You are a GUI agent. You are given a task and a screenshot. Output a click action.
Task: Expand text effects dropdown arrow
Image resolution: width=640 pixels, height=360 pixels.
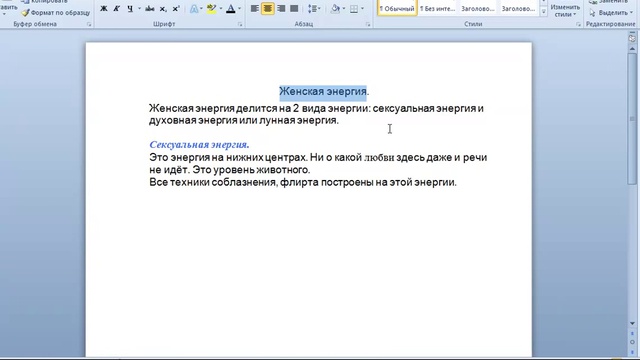(201, 9)
